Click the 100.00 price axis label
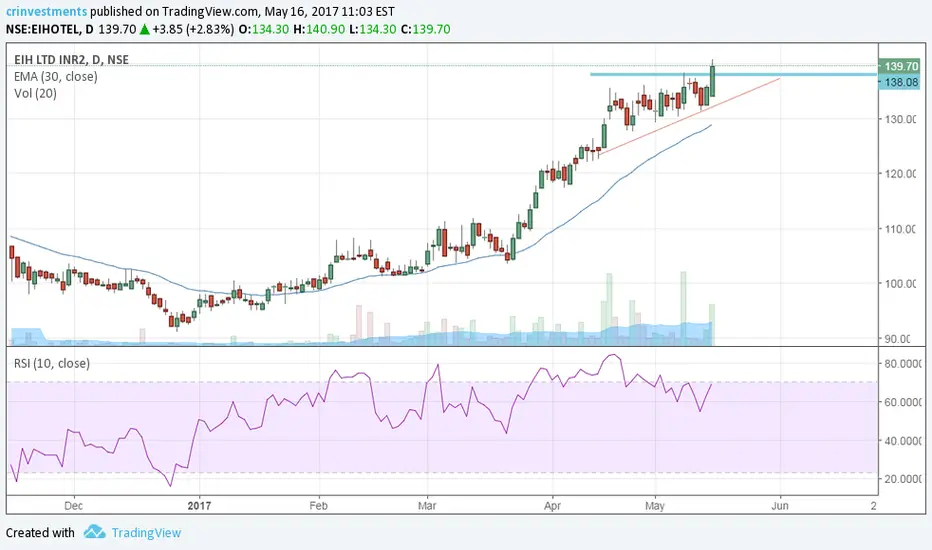The image size is (932, 550). [x=900, y=284]
